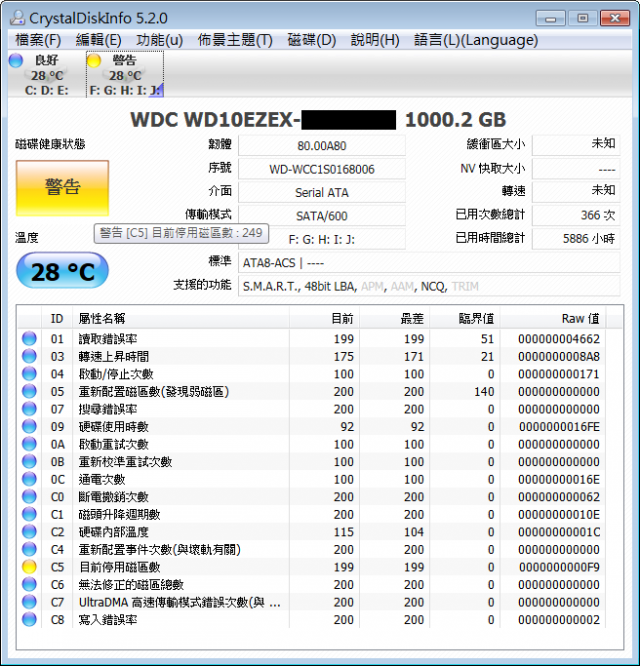Click the 最差 column header
The image size is (640, 667).
point(395,319)
